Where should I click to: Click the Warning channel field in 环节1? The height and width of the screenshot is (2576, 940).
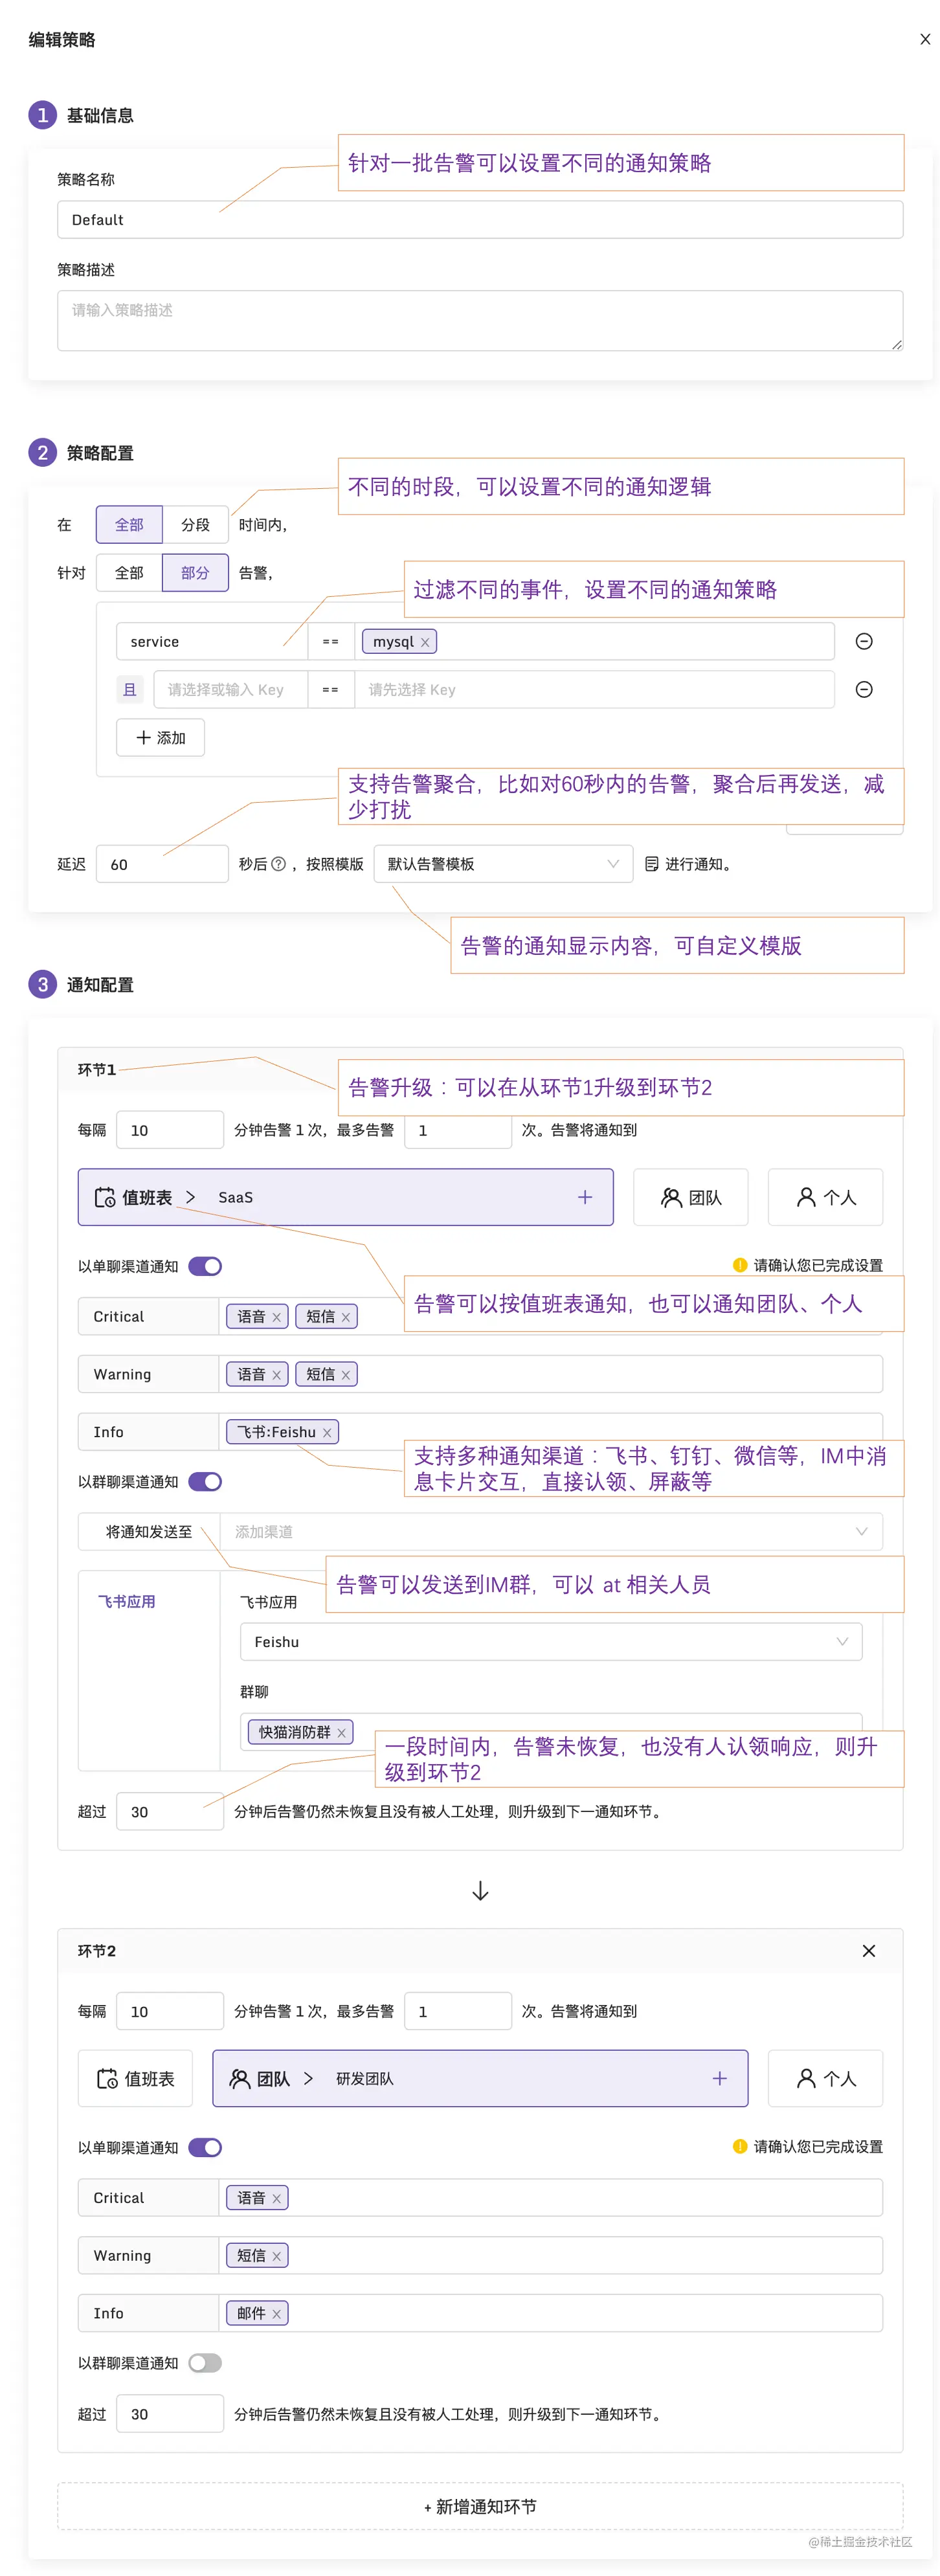551,1374
